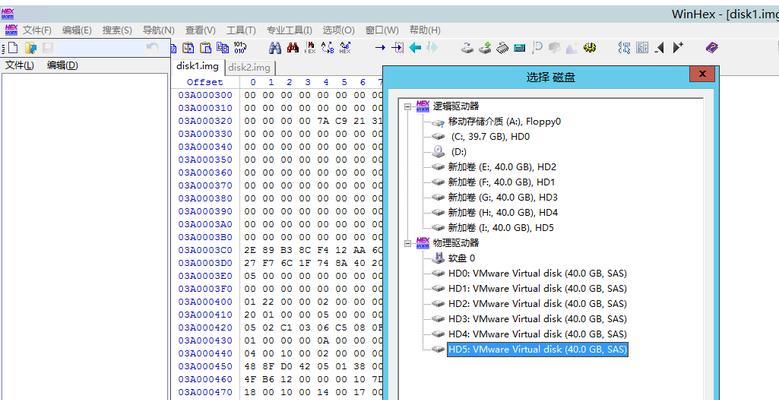Select 新加卷 (H:, 40.0 GB), HD4
779x400 pixels.
point(503,213)
